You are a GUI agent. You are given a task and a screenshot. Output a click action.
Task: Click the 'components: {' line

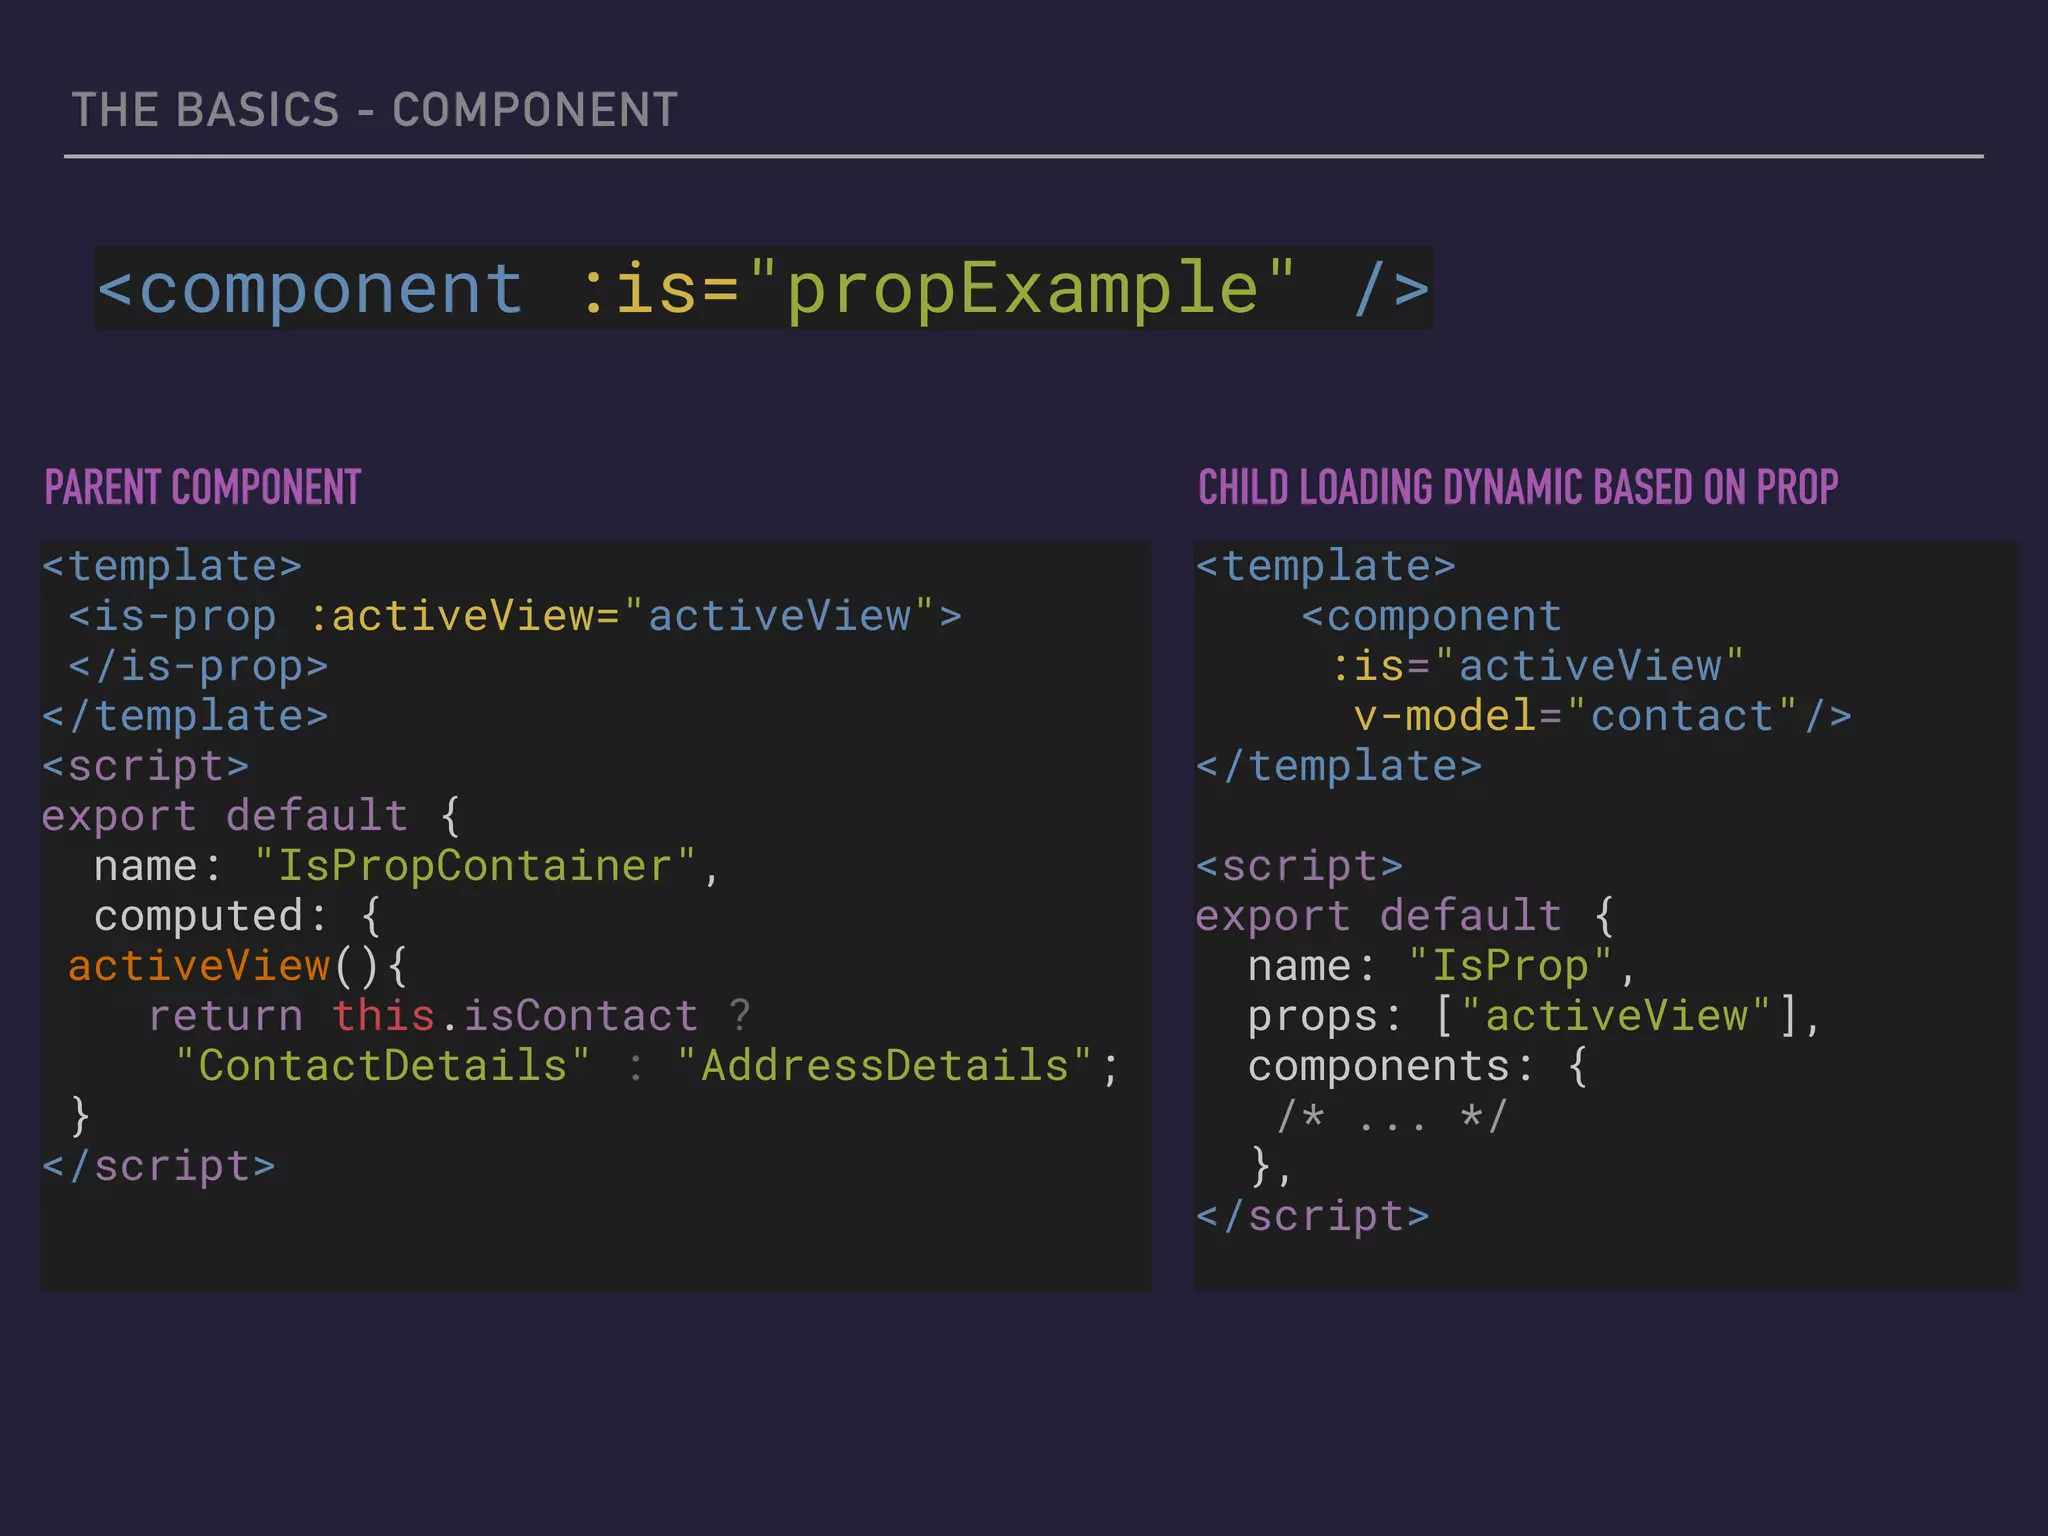click(x=1418, y=1066)
